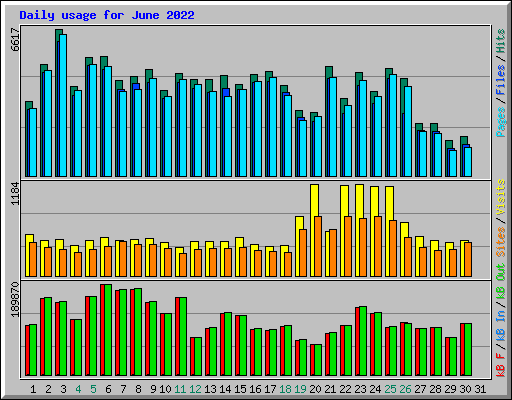Click day 14 on the date axis
Screen dimensions: 512x400
[225, 389]
